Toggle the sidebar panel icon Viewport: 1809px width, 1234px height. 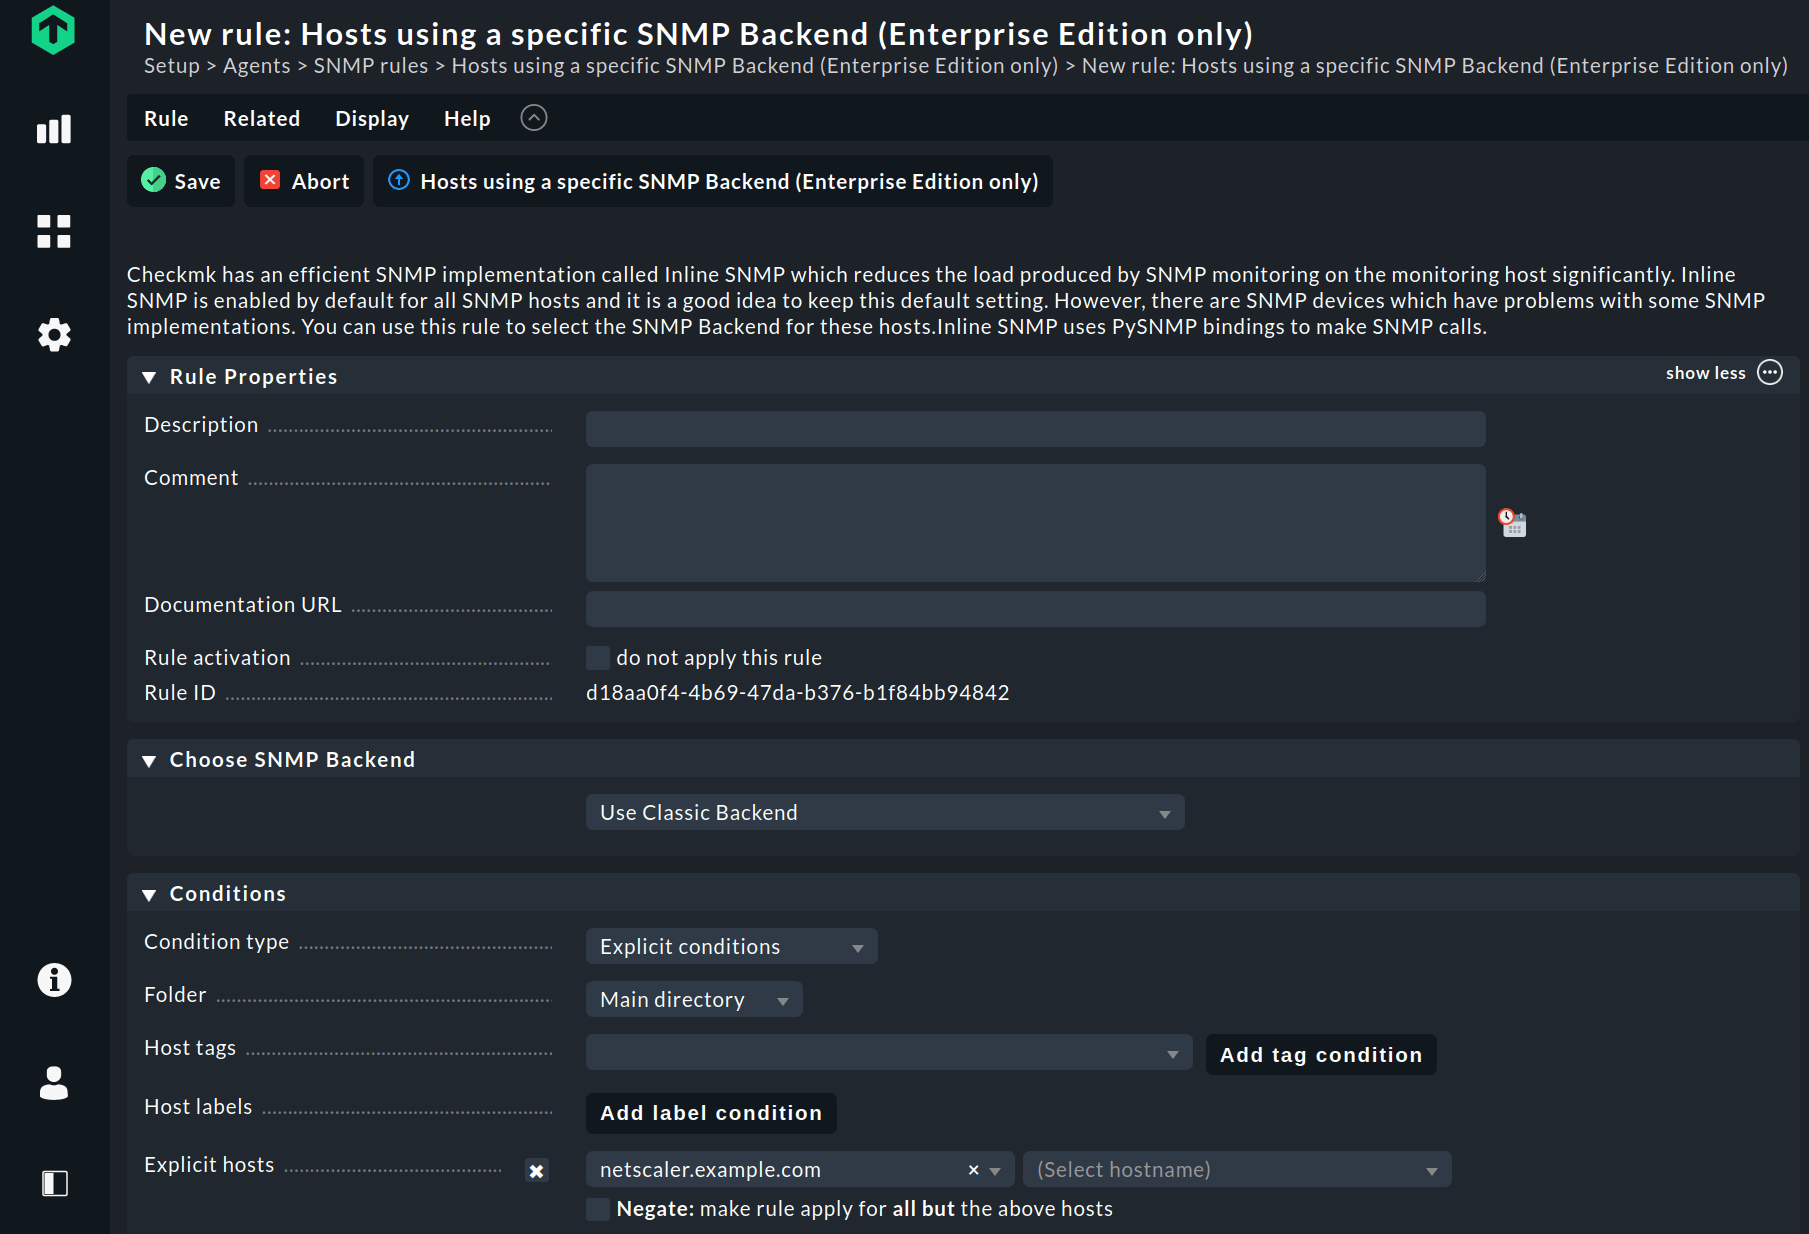(54, 1183)
